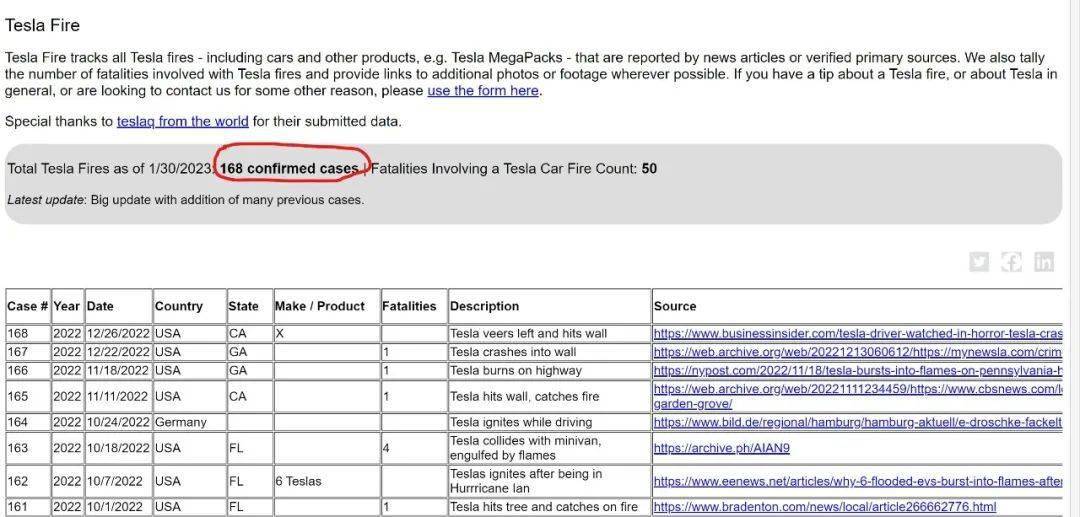
Task: Click the "Country" column header
Action: pos(179,306)
